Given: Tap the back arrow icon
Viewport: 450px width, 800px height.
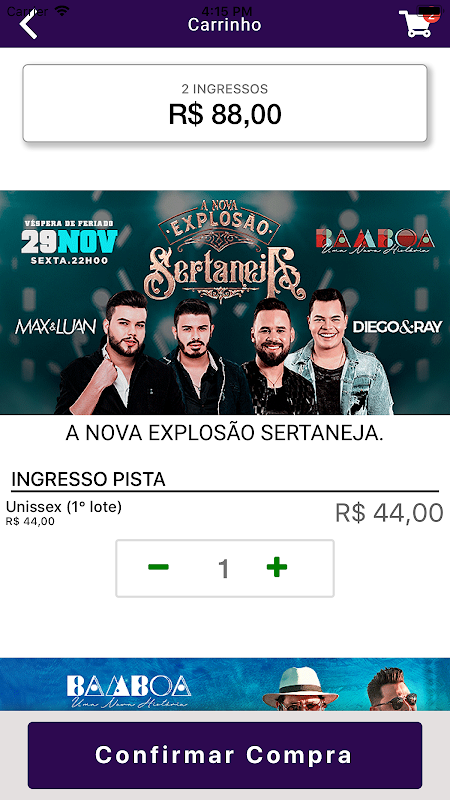Looking at the screenshot, I should 29,25.
